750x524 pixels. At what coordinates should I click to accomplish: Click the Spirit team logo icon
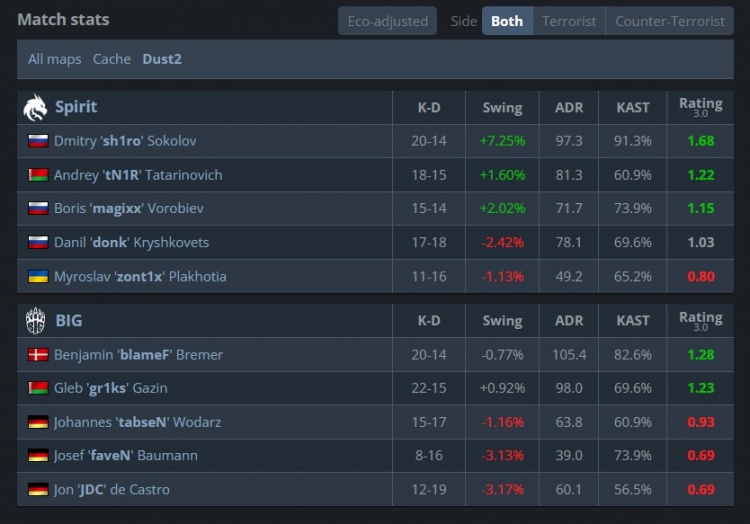point(35,107)
